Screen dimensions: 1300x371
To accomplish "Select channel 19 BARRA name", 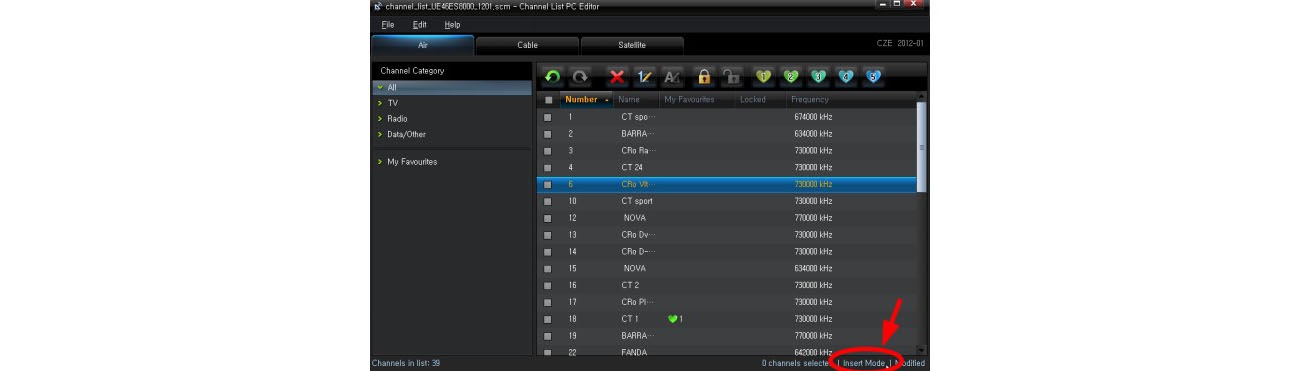I will (637, 336).
